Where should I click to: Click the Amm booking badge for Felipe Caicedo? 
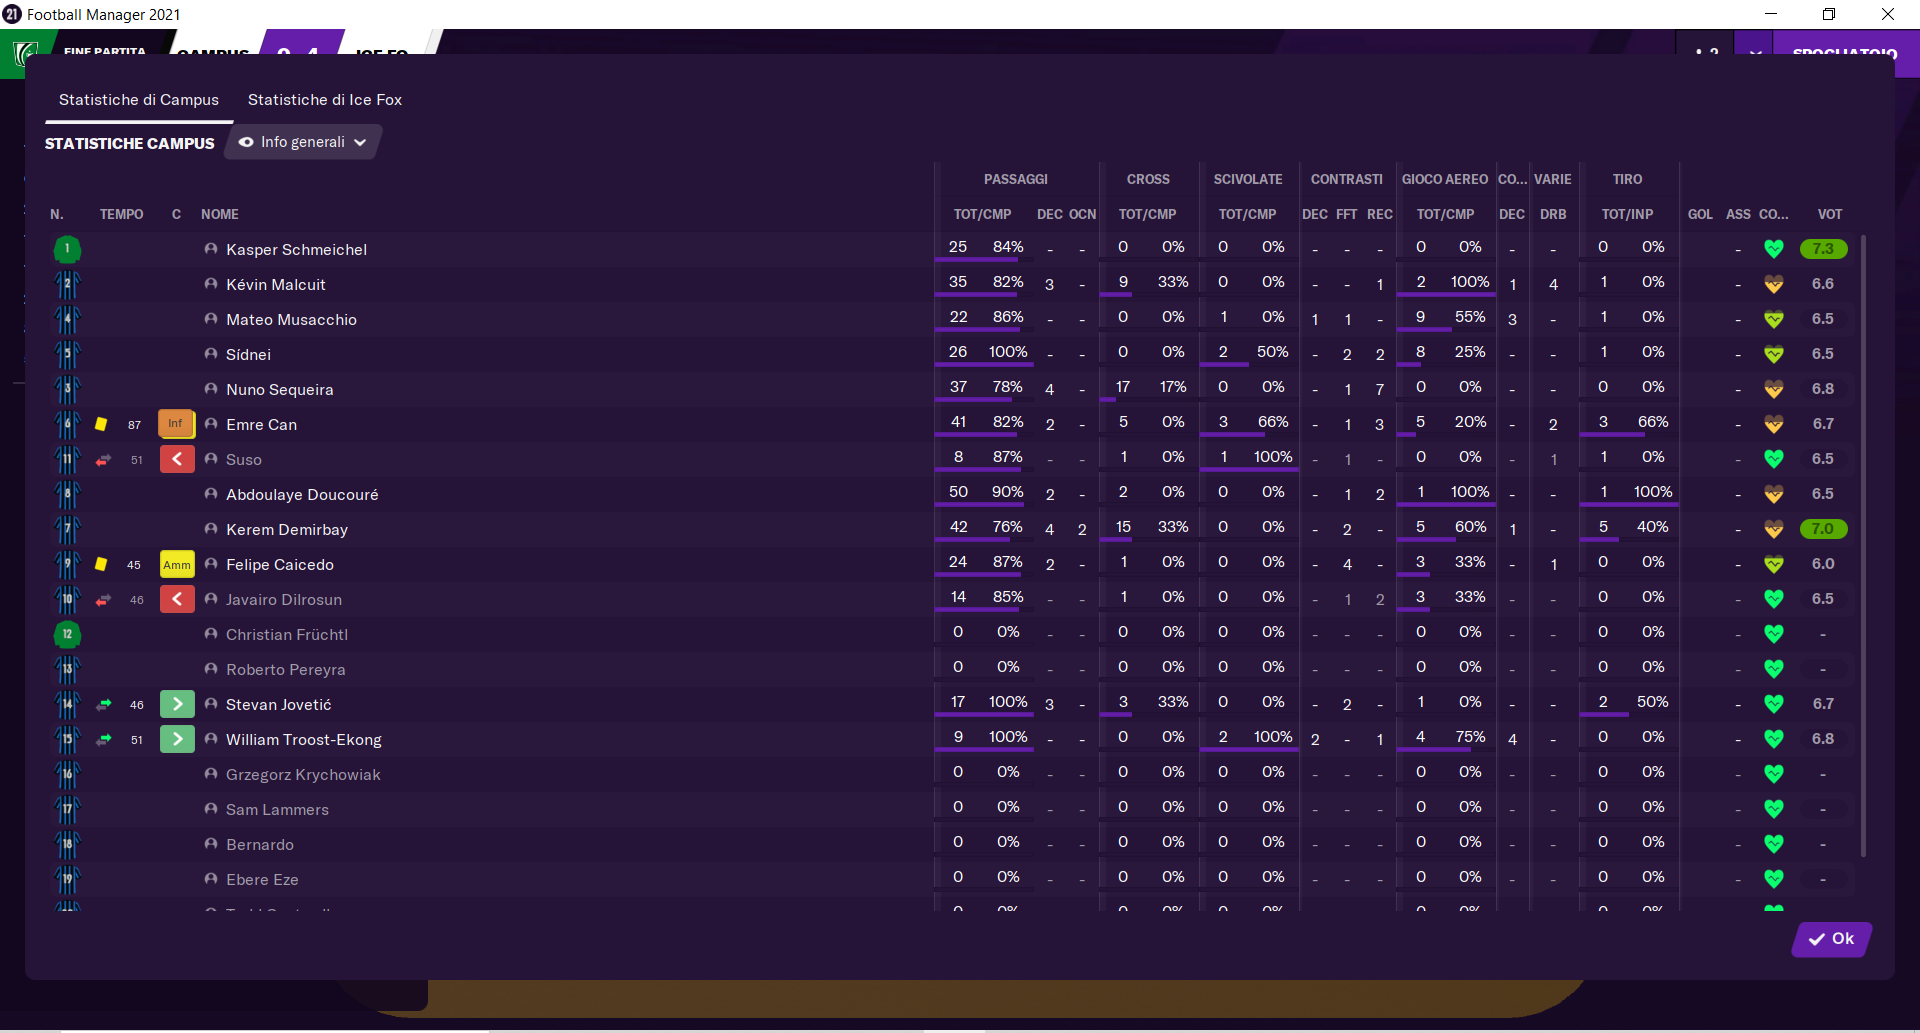tap(177, 564)
